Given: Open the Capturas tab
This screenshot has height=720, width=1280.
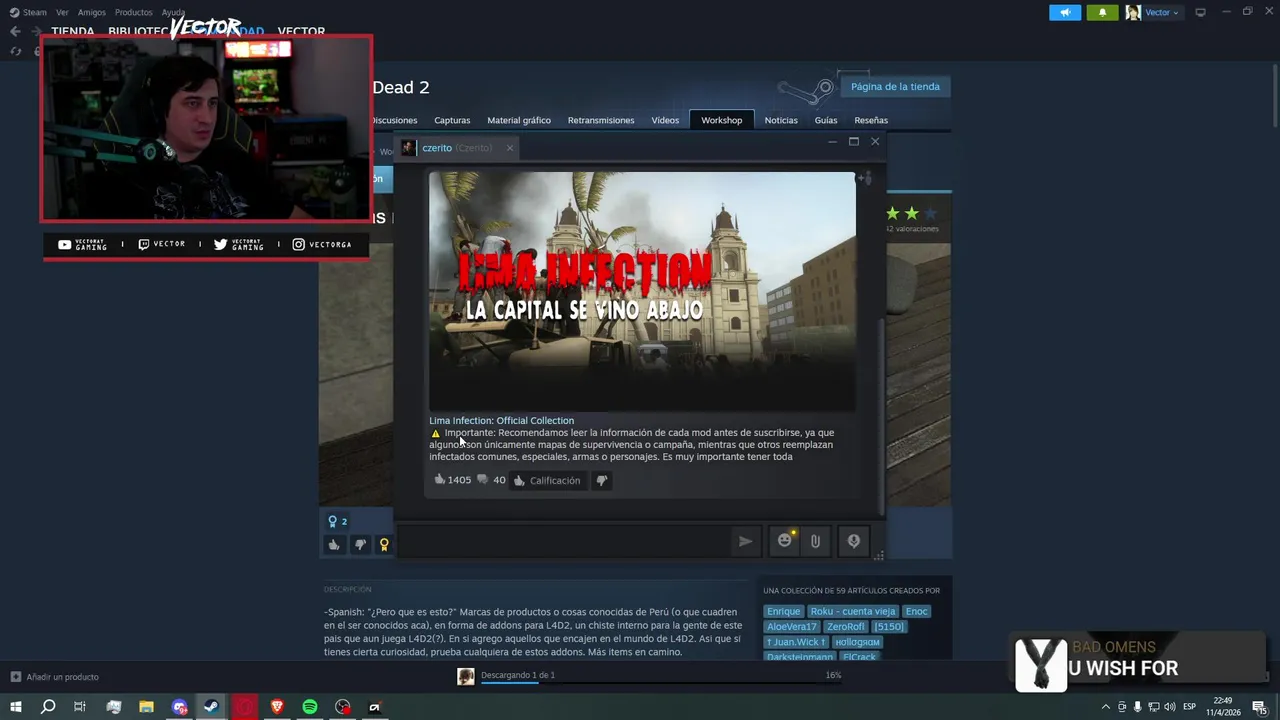Looking at the screenshot, I should (452, 120).
